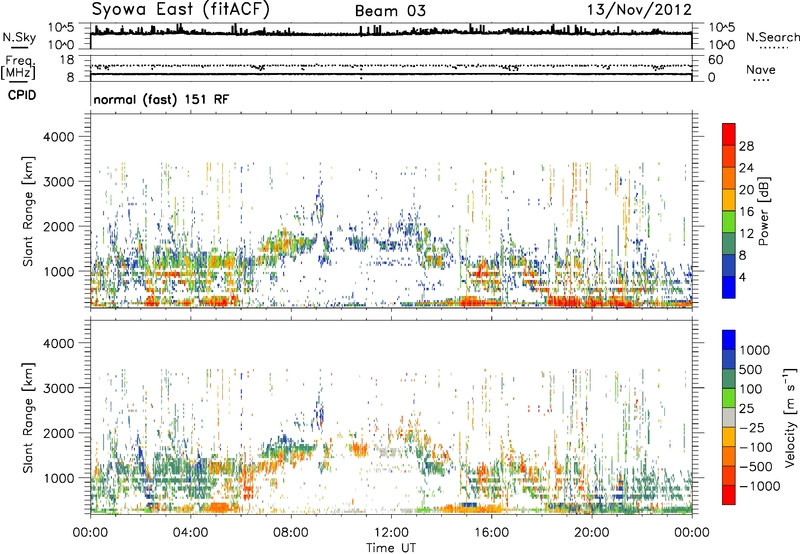This screenshot has width=800, height=554.
Task: Pick the gray -25 to 25 velocity colorbar segment
Action: click(729, 417)
